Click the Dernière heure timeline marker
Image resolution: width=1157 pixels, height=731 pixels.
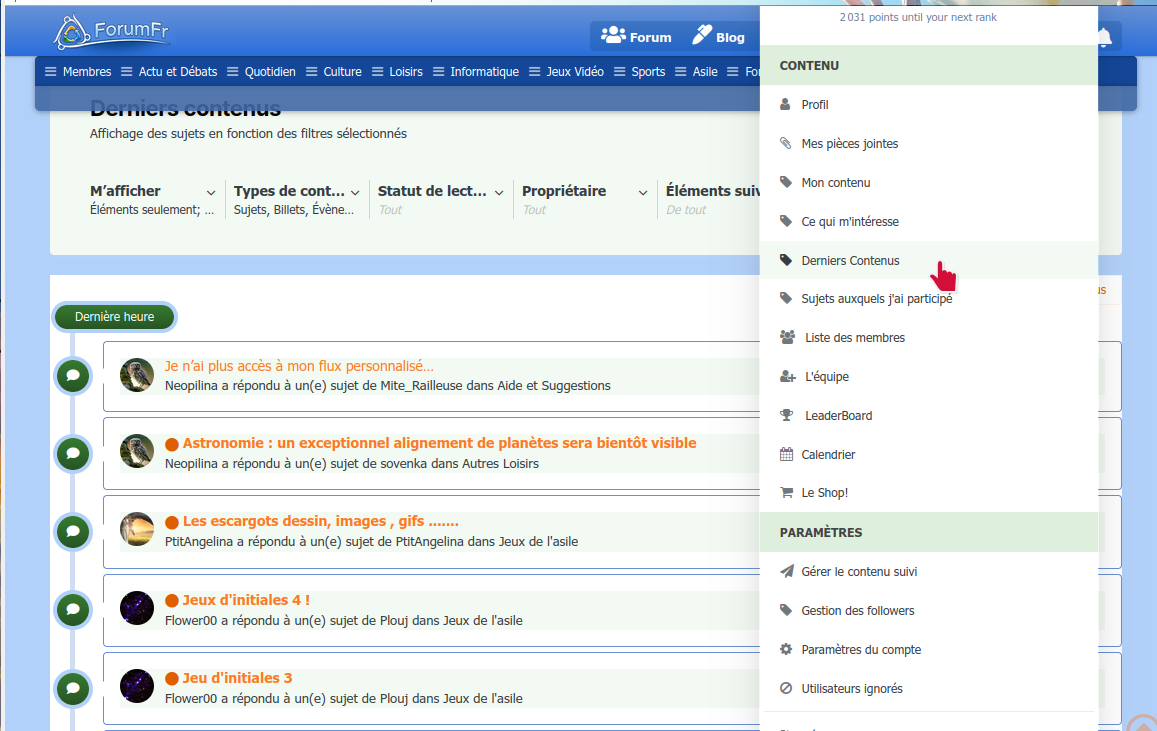coord(114,317)
